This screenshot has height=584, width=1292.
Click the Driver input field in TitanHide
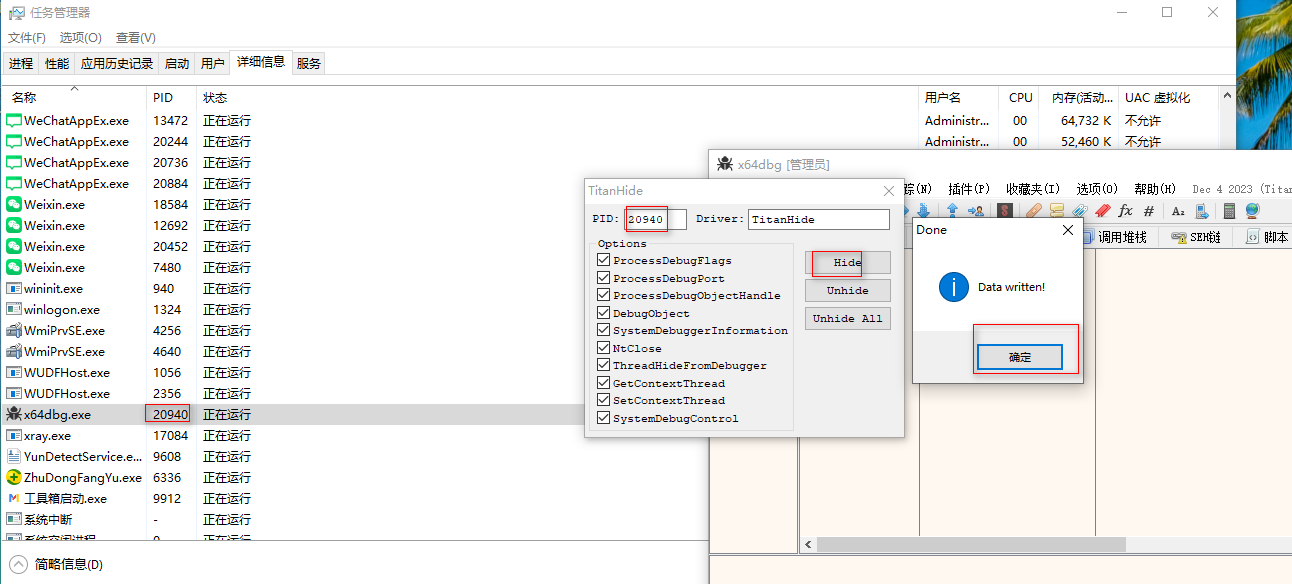point(819,219)
